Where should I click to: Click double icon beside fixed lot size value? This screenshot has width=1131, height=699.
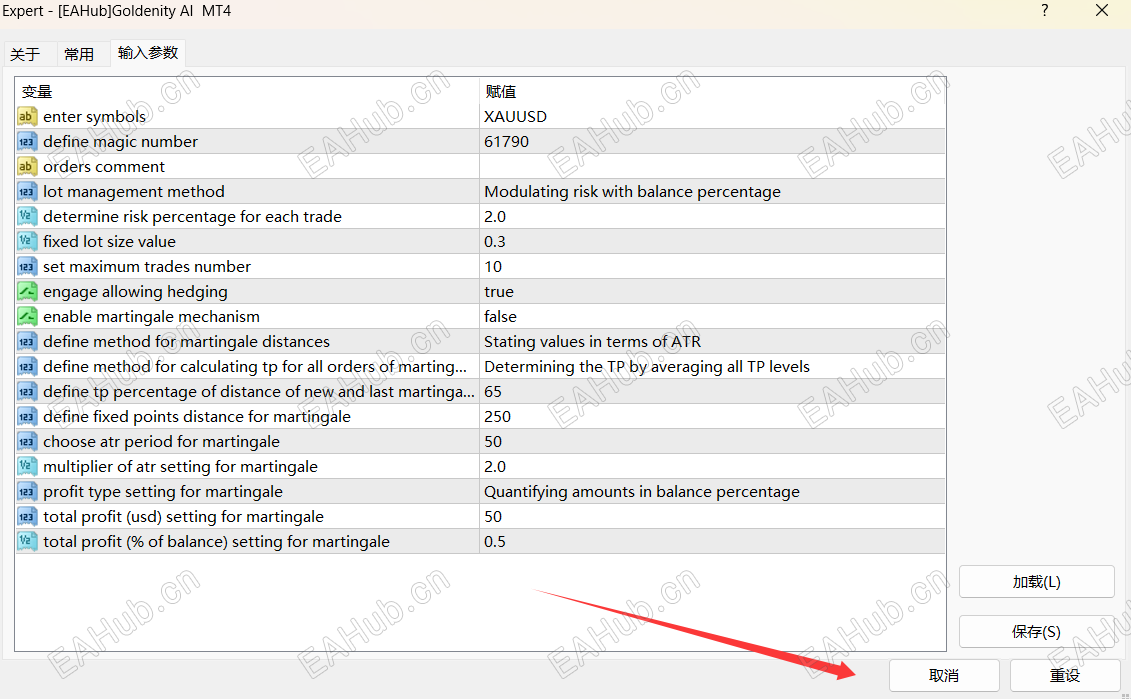[x=27, y=242]
